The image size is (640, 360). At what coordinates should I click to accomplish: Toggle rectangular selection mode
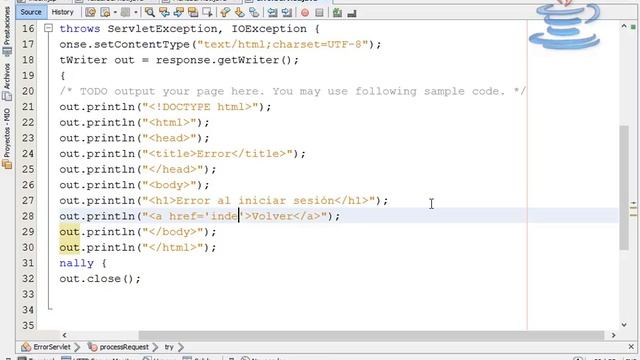point(207,13)
